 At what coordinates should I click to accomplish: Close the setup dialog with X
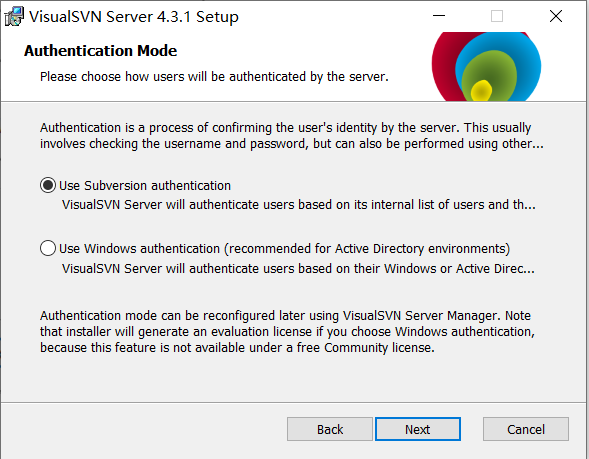click(556, 16)
